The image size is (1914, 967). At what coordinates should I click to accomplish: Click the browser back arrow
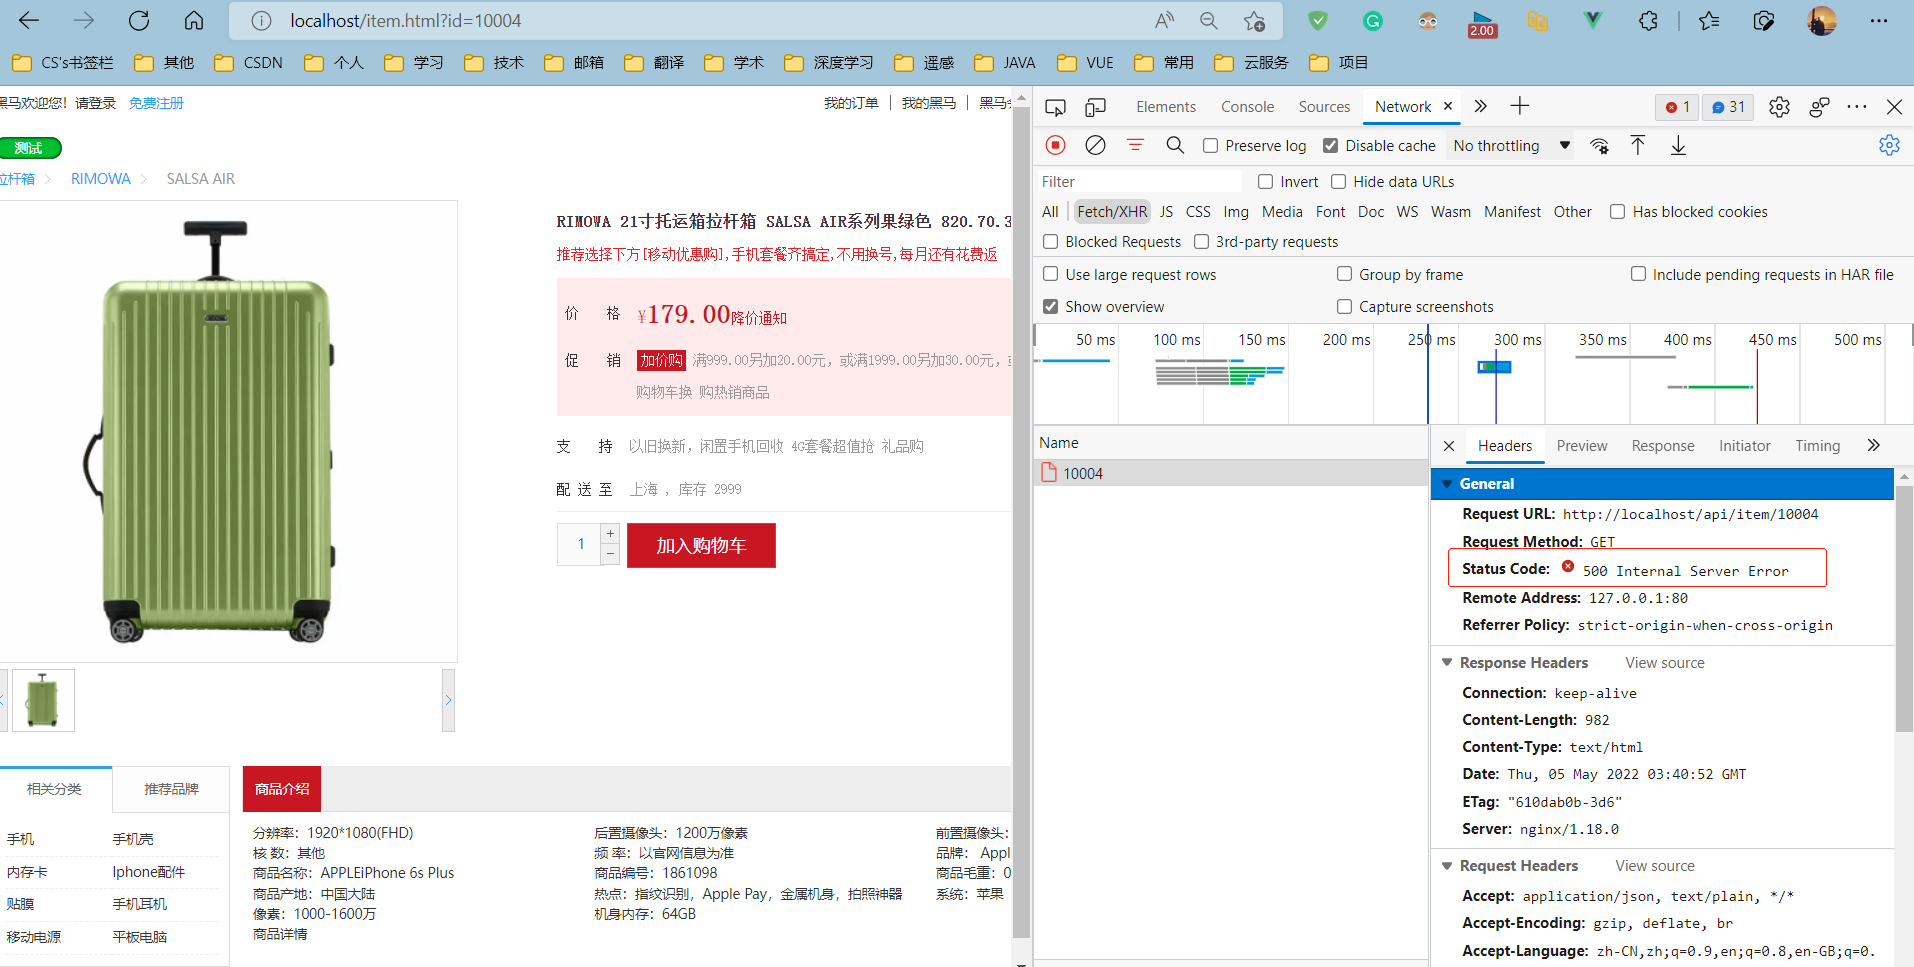(x=29, y=20)
